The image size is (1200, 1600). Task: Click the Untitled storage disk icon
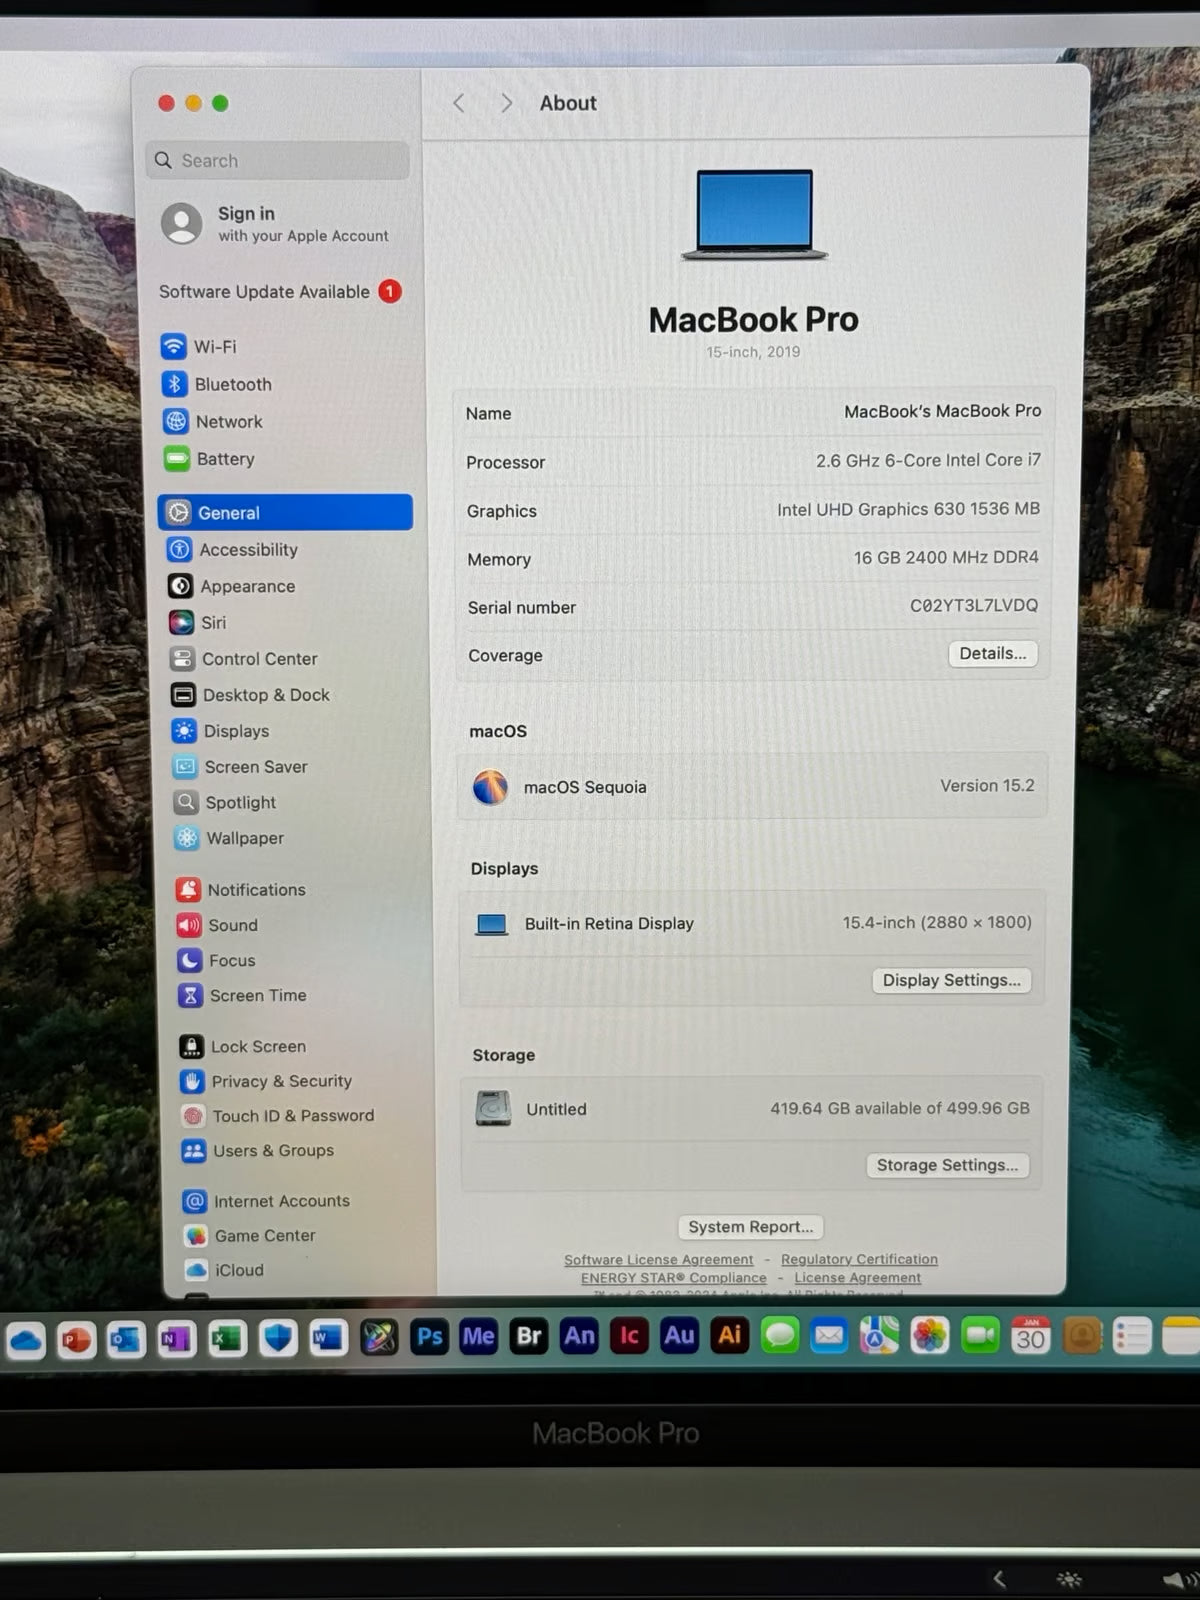[x=493, y=1109]
